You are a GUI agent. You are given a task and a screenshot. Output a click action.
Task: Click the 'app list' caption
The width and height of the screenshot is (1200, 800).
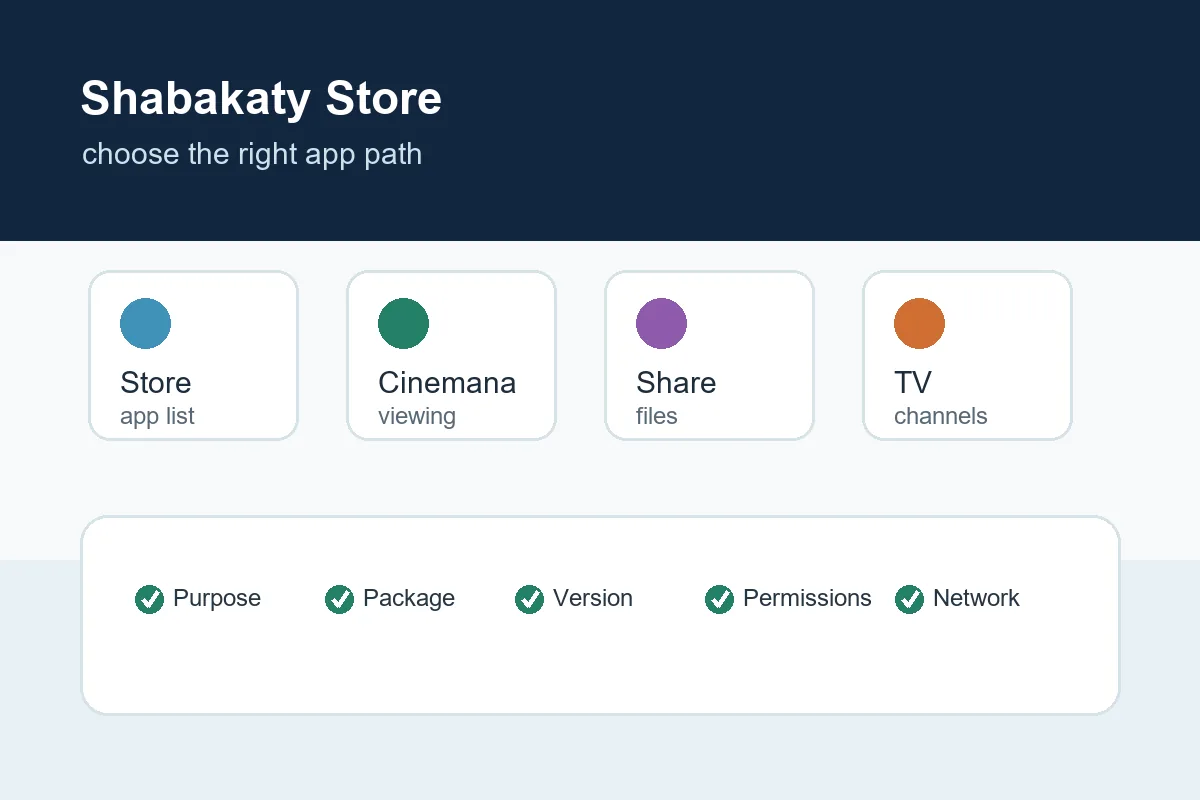point(157,416)
